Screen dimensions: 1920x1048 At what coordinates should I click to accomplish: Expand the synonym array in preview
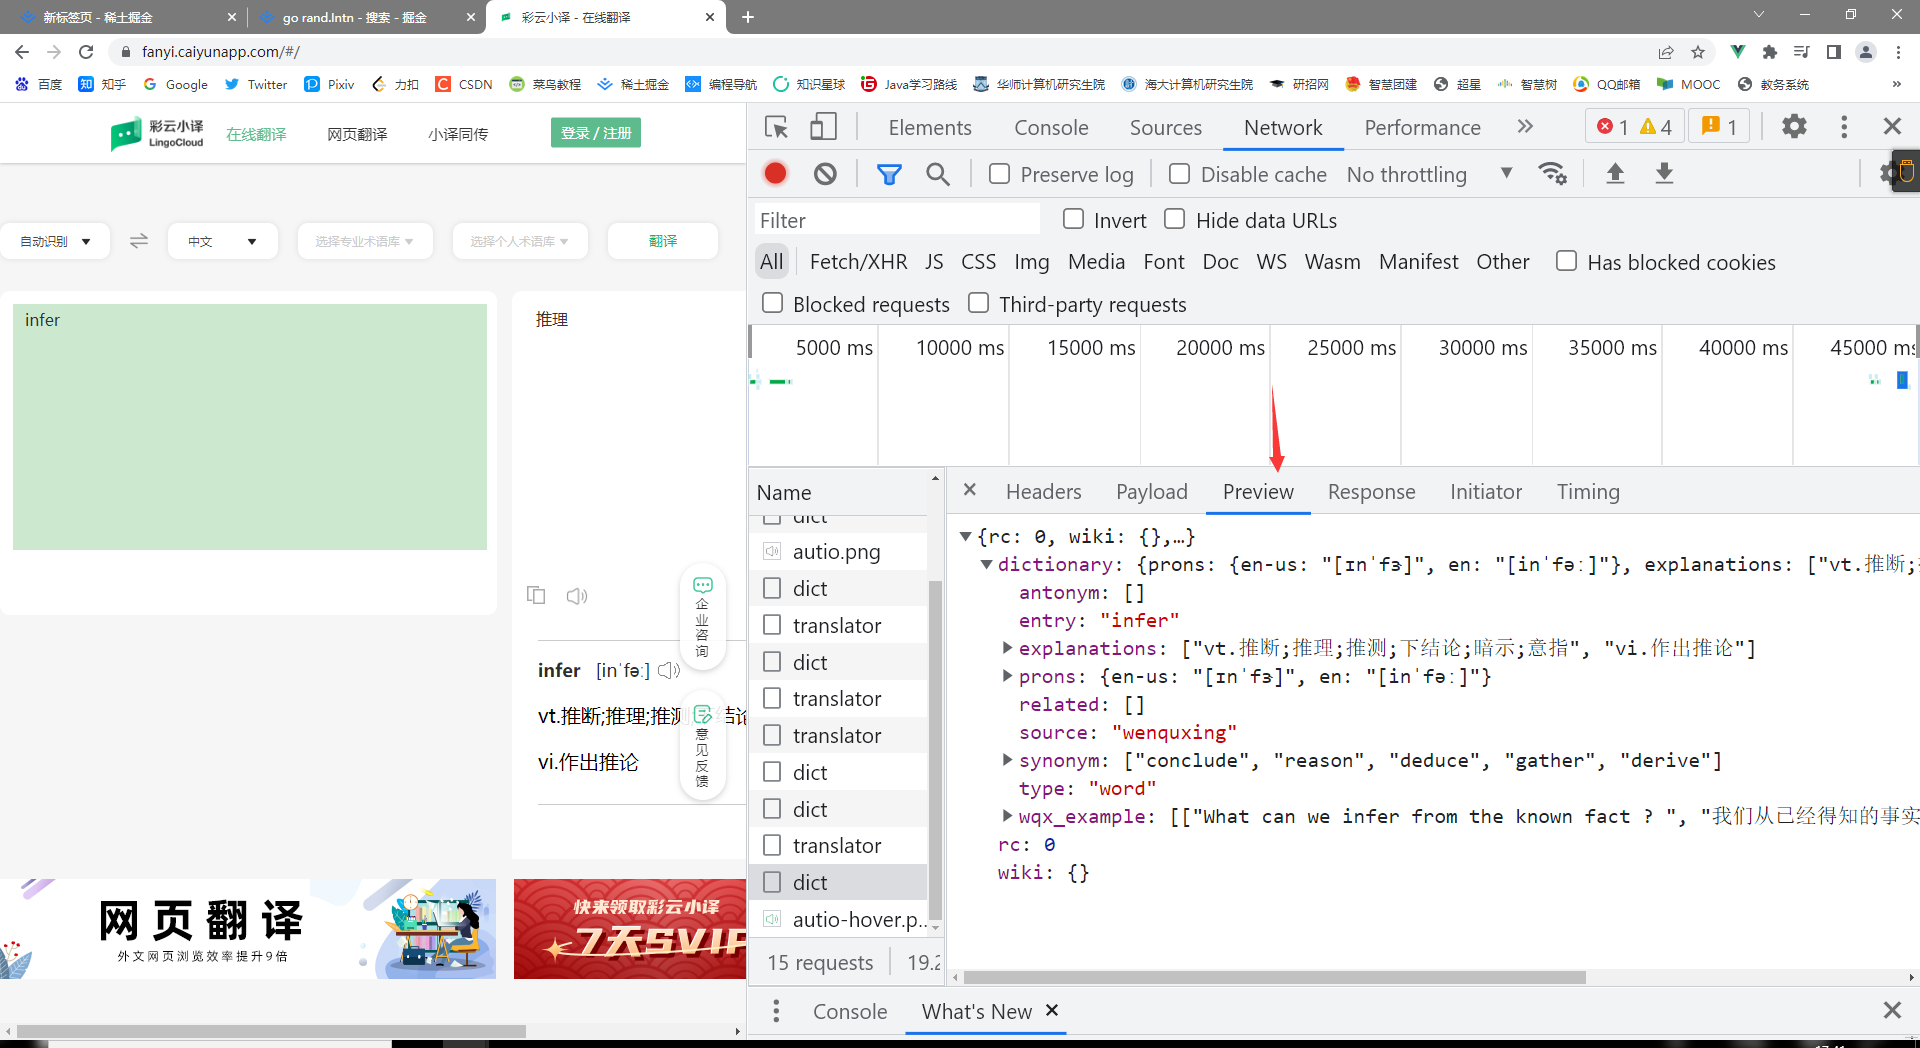click(x=1007, y=760)
